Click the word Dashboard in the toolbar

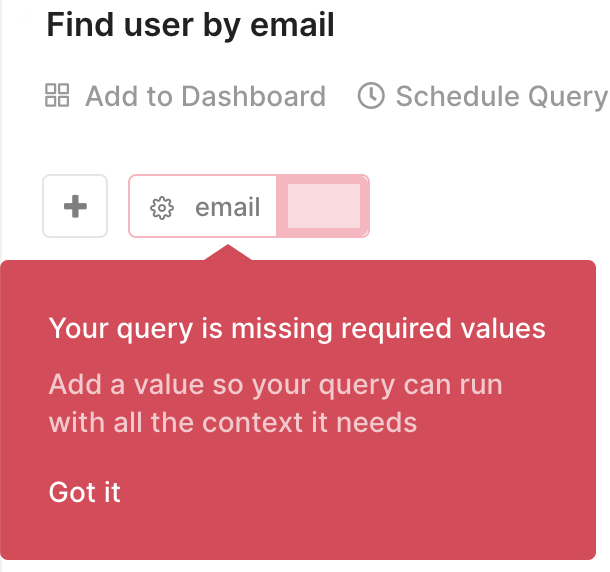click(x=254, y=96)
